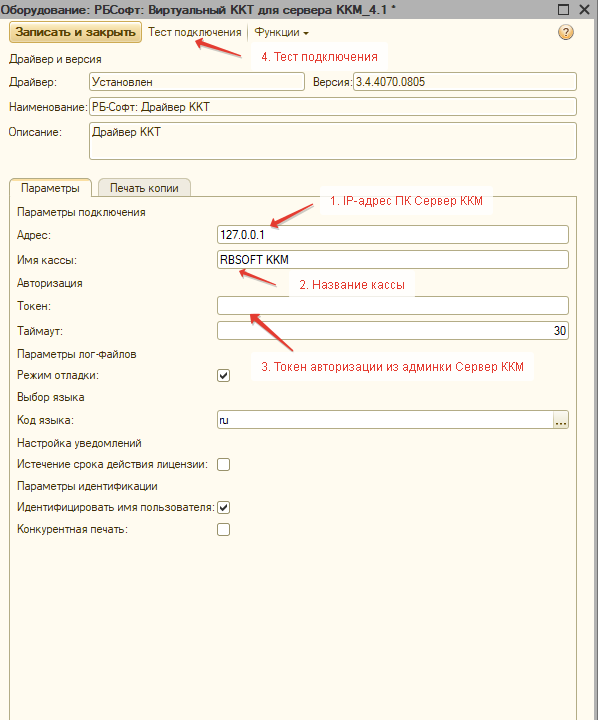Uncheck the 'Режим отладки' checkbox
The width and height of the screenshot is (598, 720).
[x=224, y=376]
